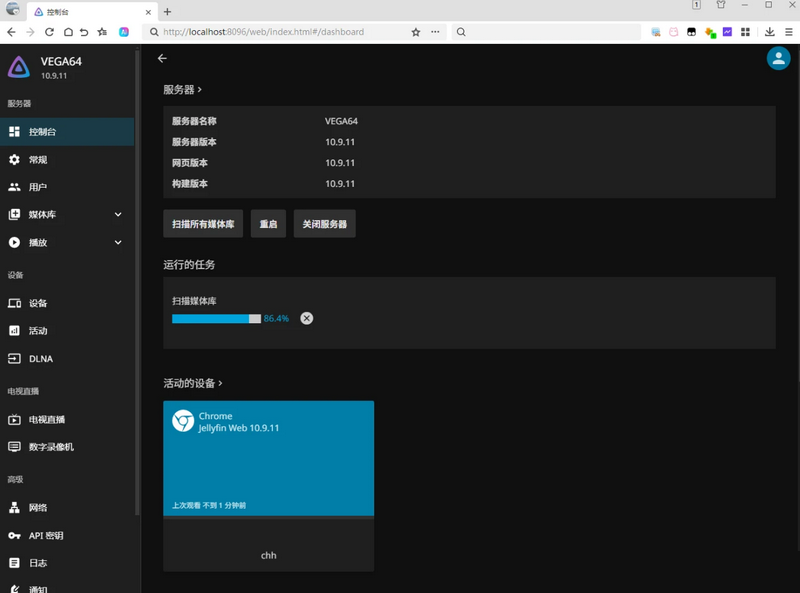800x593 pixels.
Task: Bookmark page with address bar star
Action: (416, 32)
